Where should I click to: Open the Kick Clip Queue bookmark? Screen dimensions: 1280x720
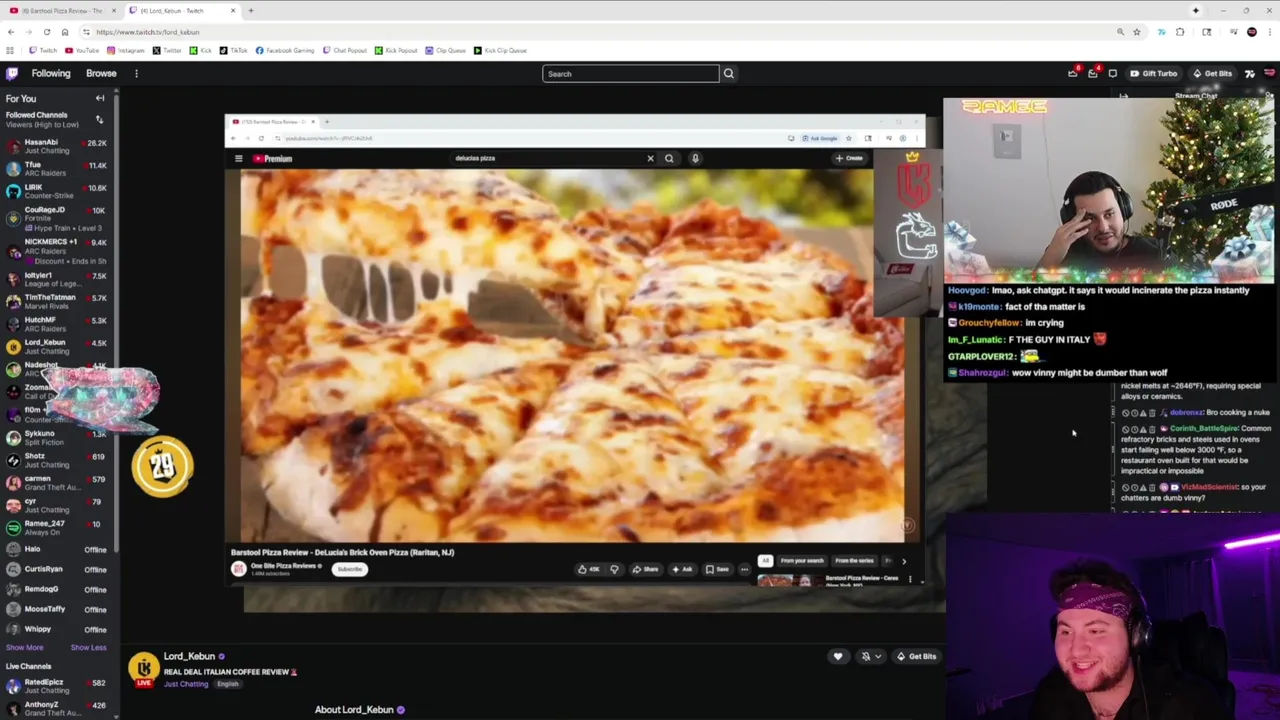[x=500, y=50]
